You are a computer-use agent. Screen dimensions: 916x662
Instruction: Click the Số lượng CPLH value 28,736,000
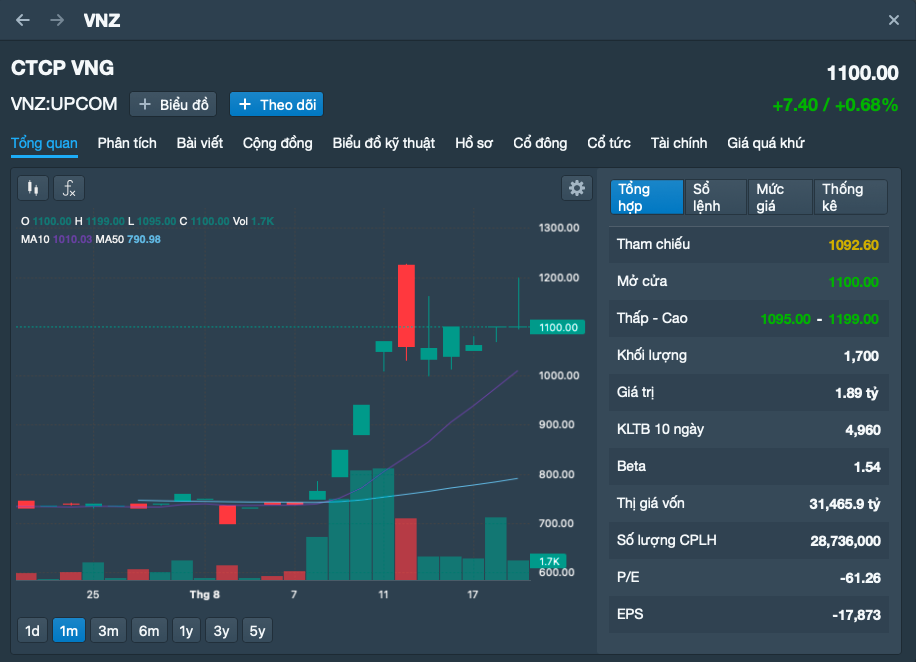(x=845, y=541)
